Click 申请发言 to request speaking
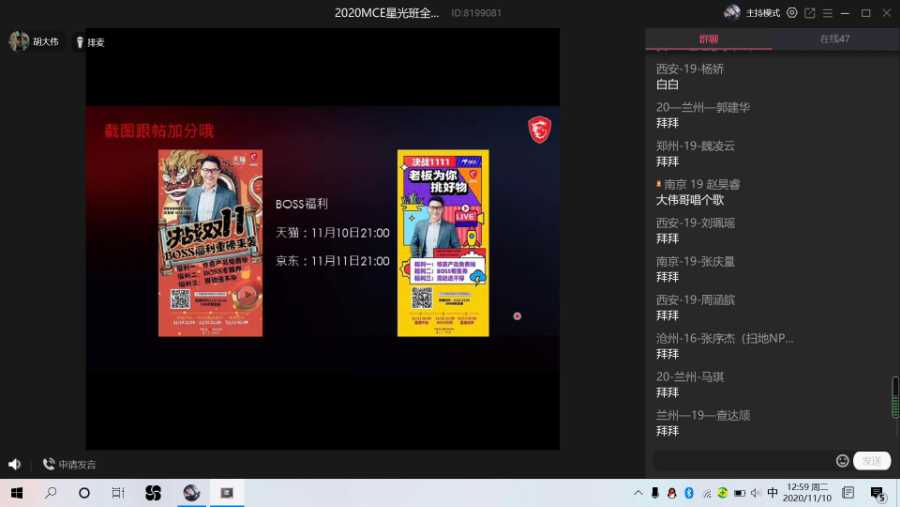900x507 pixels. point(70,464)
